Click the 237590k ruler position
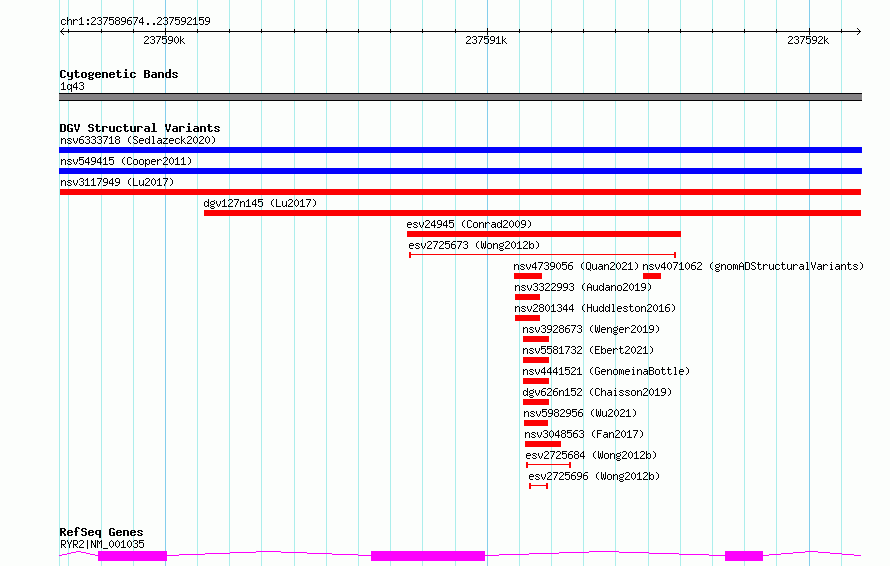The image size is (890, 566). point(164,40)
